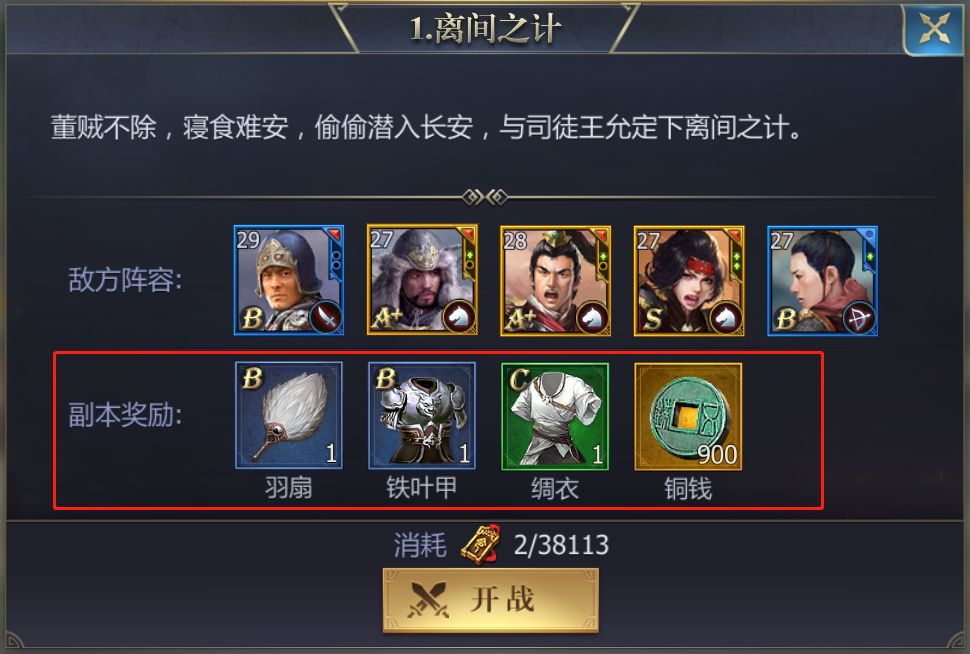Click the bow troop icon on last enemy

(859, 317)
